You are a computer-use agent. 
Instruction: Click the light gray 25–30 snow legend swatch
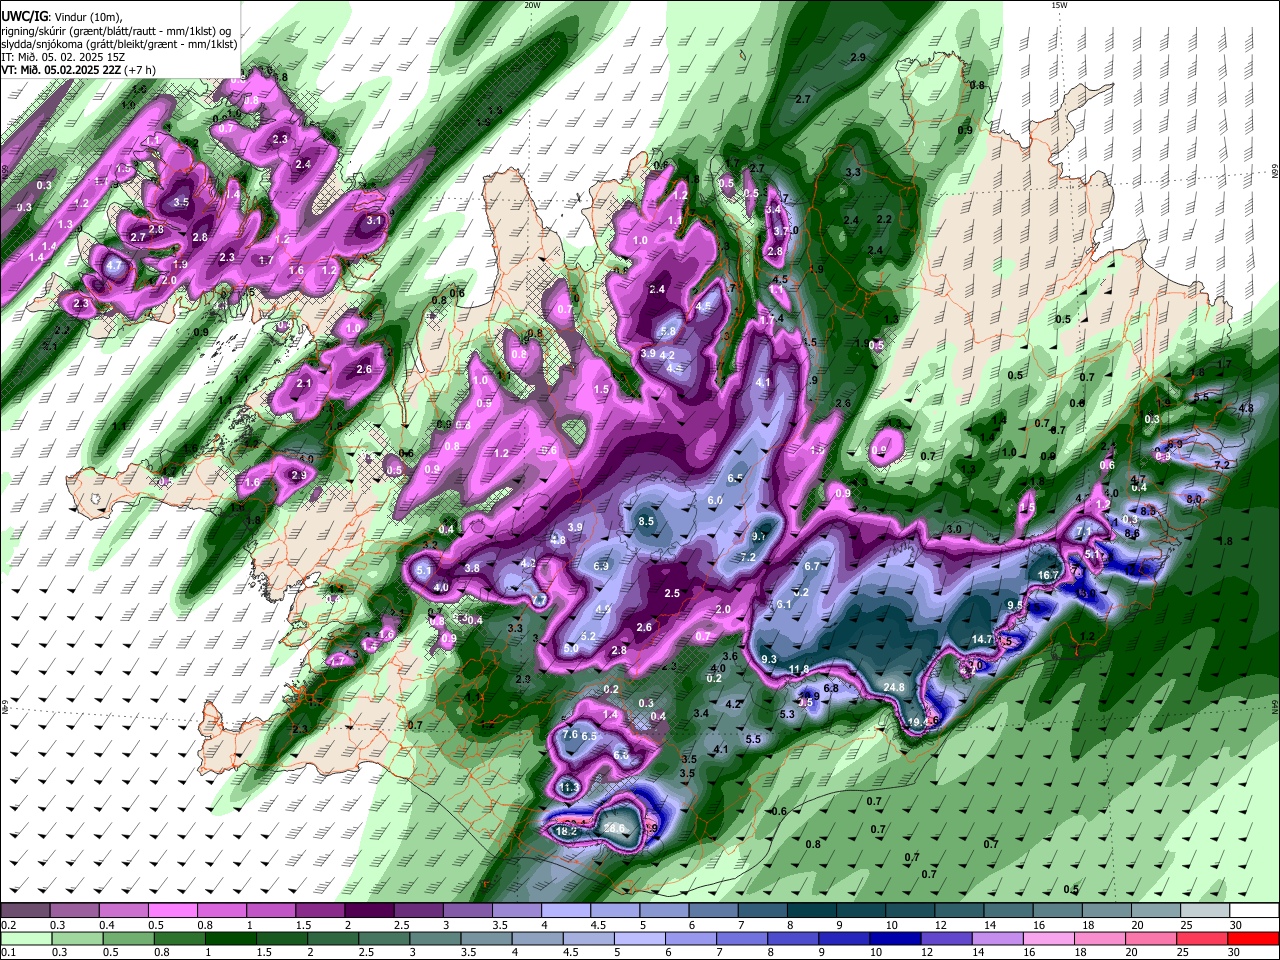pos(1206,910)
